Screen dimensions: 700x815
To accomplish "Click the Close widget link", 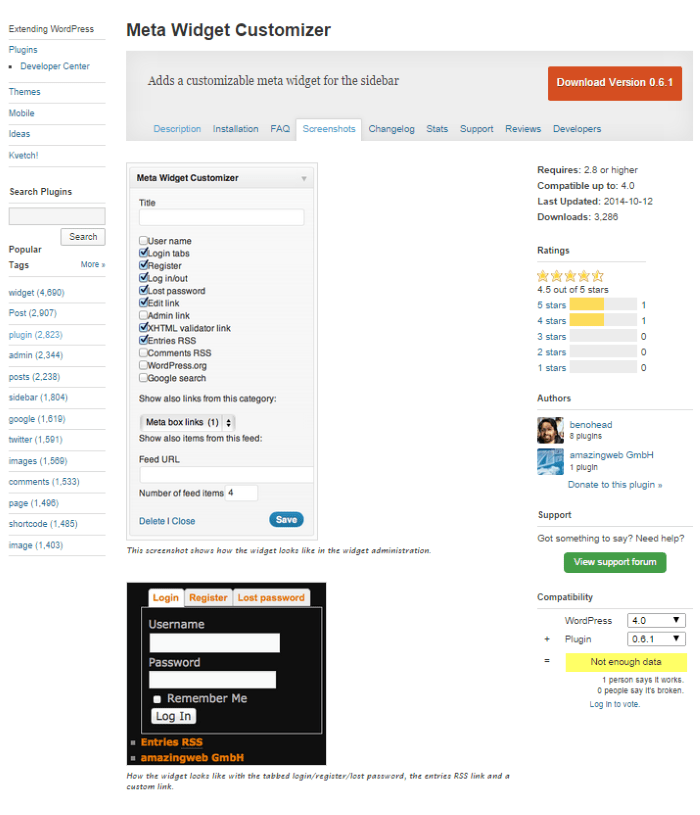I will coord(183,521).
